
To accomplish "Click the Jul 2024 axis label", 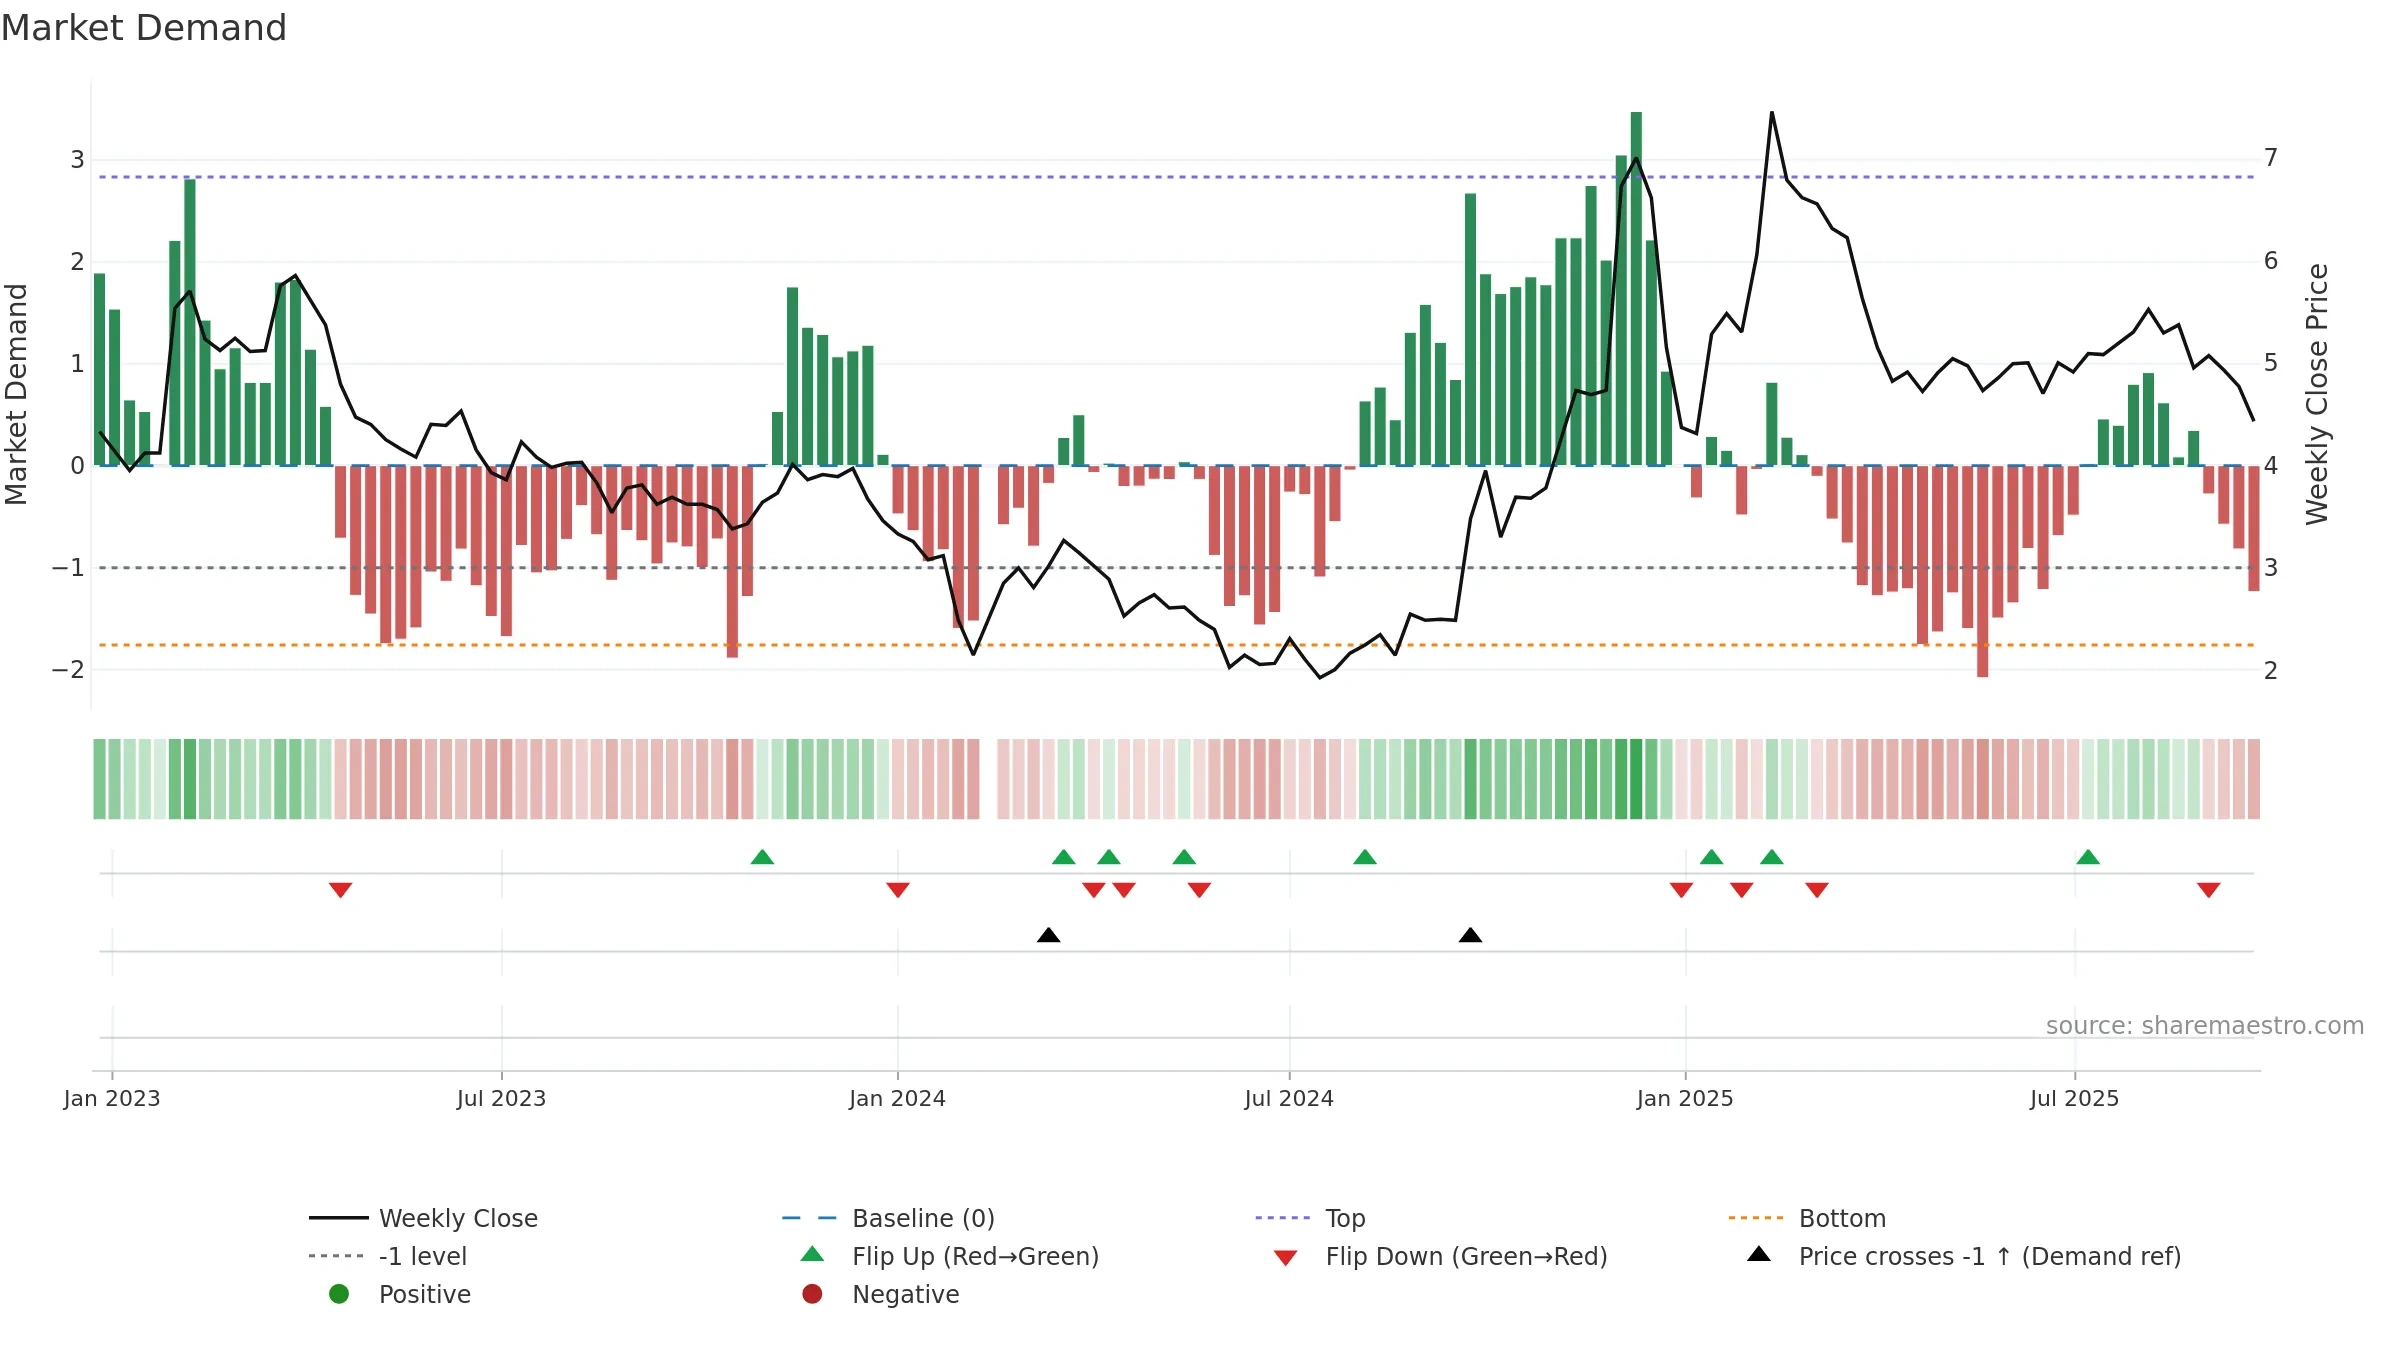I will click(1289, 1098).
